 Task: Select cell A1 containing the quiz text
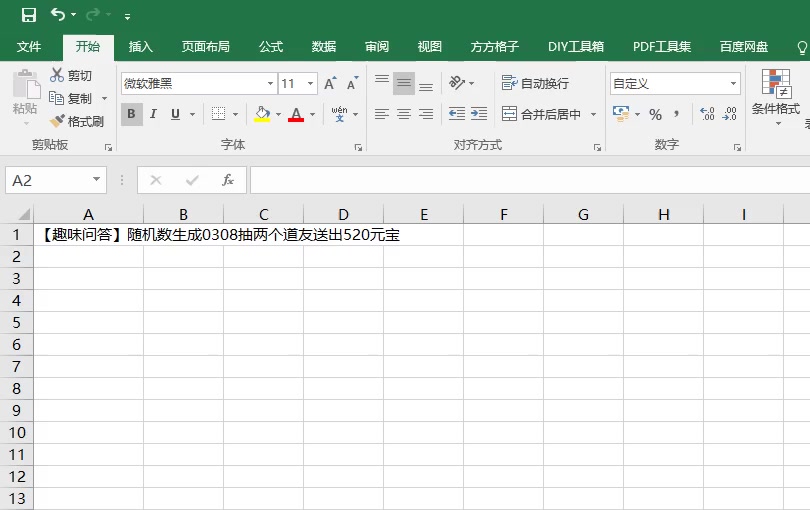(x=88, y=236)
